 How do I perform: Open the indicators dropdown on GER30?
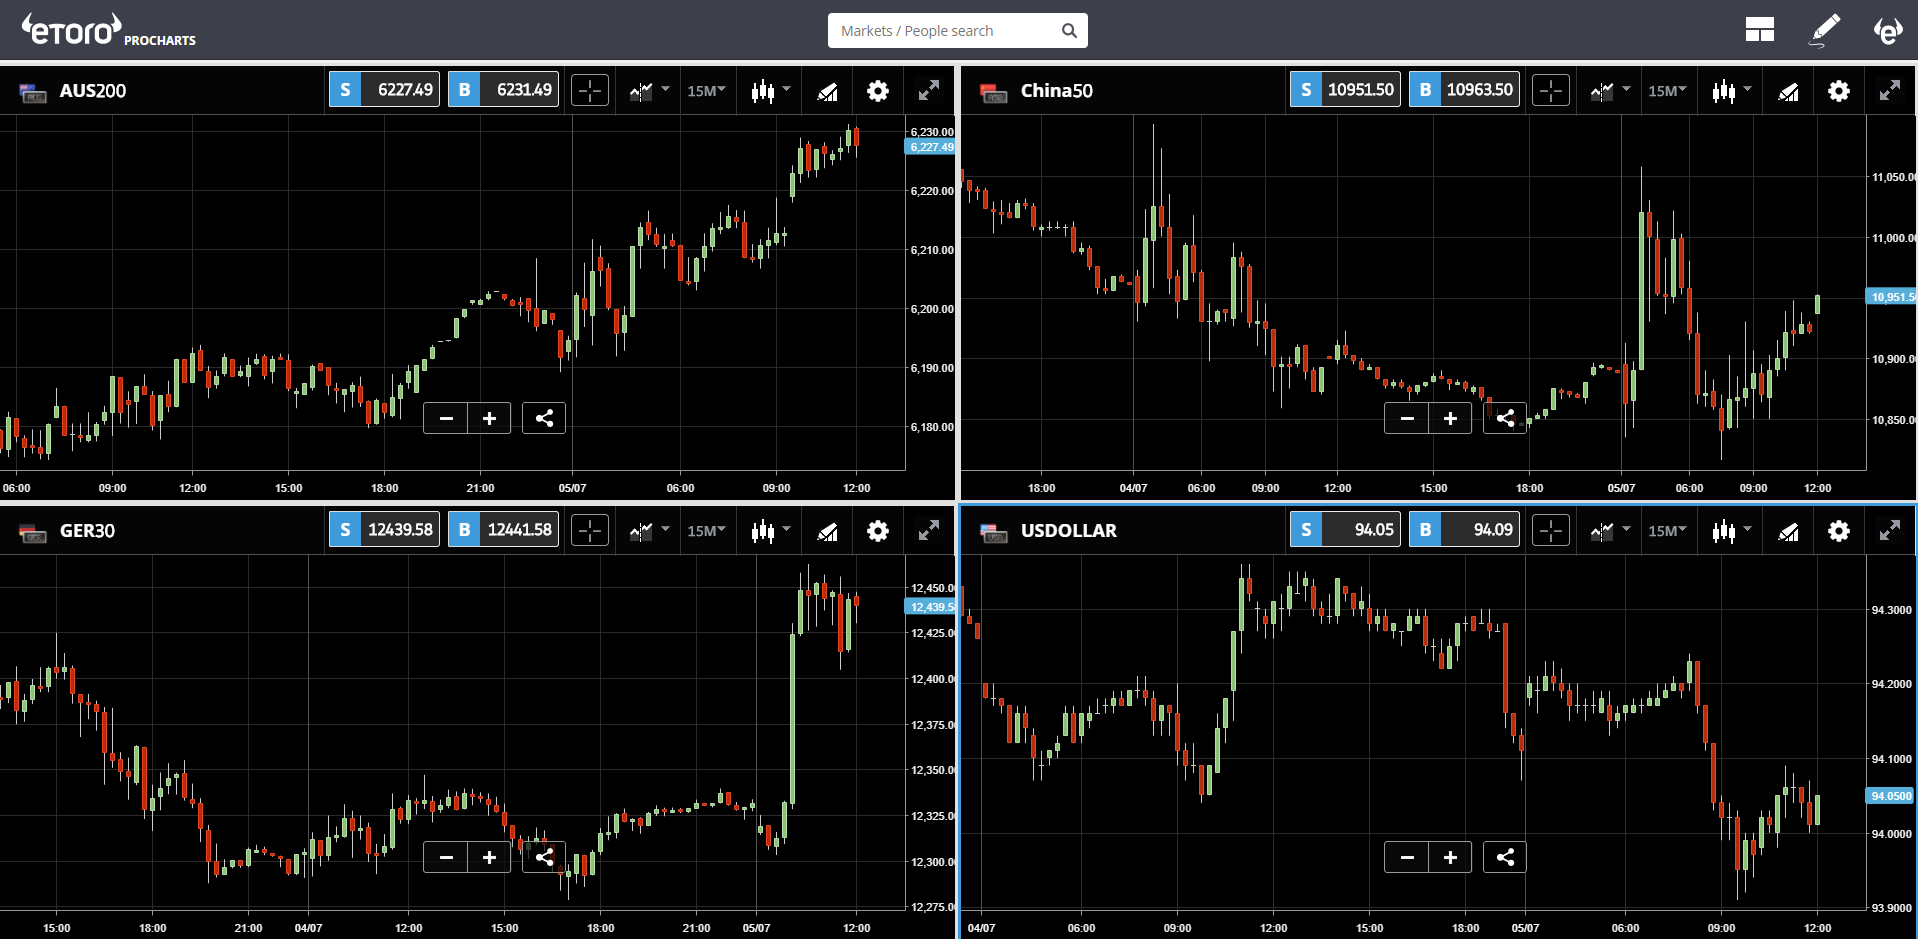[x=649, y=531]
